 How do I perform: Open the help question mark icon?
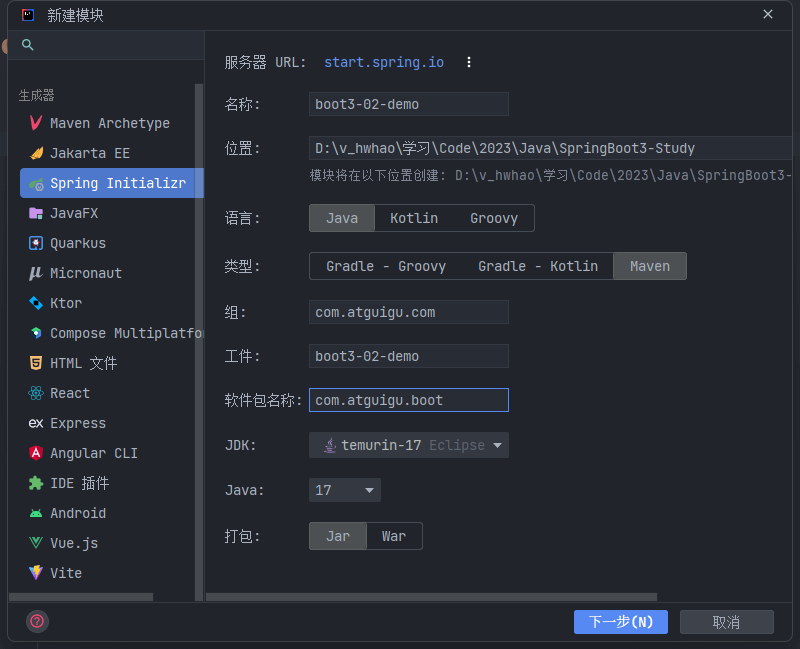coord(37,621)
